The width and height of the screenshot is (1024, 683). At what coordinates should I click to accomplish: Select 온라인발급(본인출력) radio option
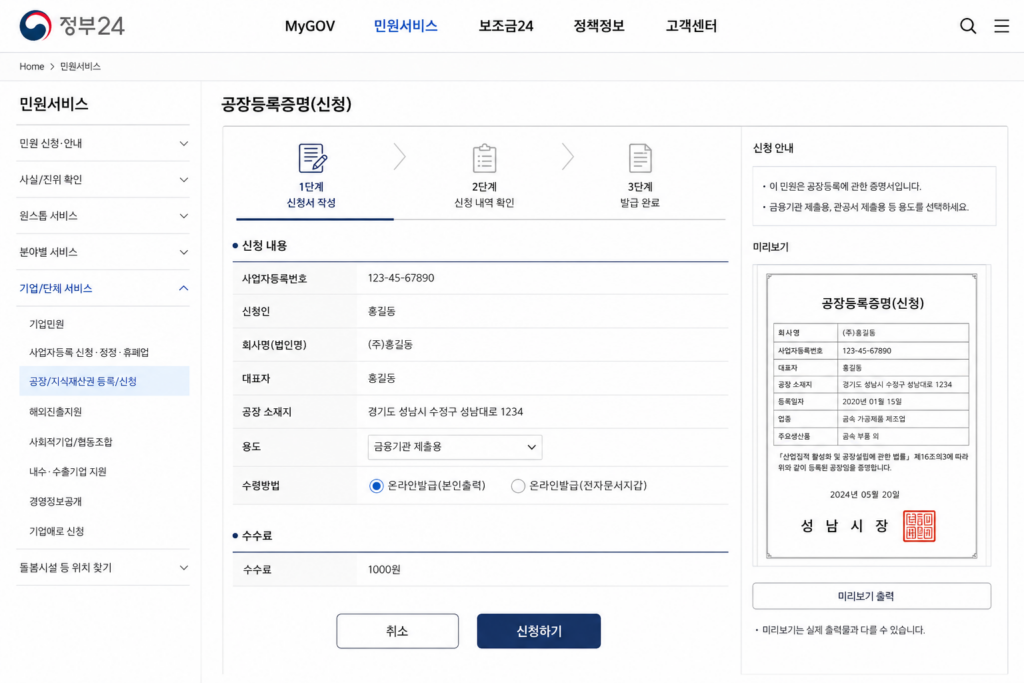tap(376, 486)
